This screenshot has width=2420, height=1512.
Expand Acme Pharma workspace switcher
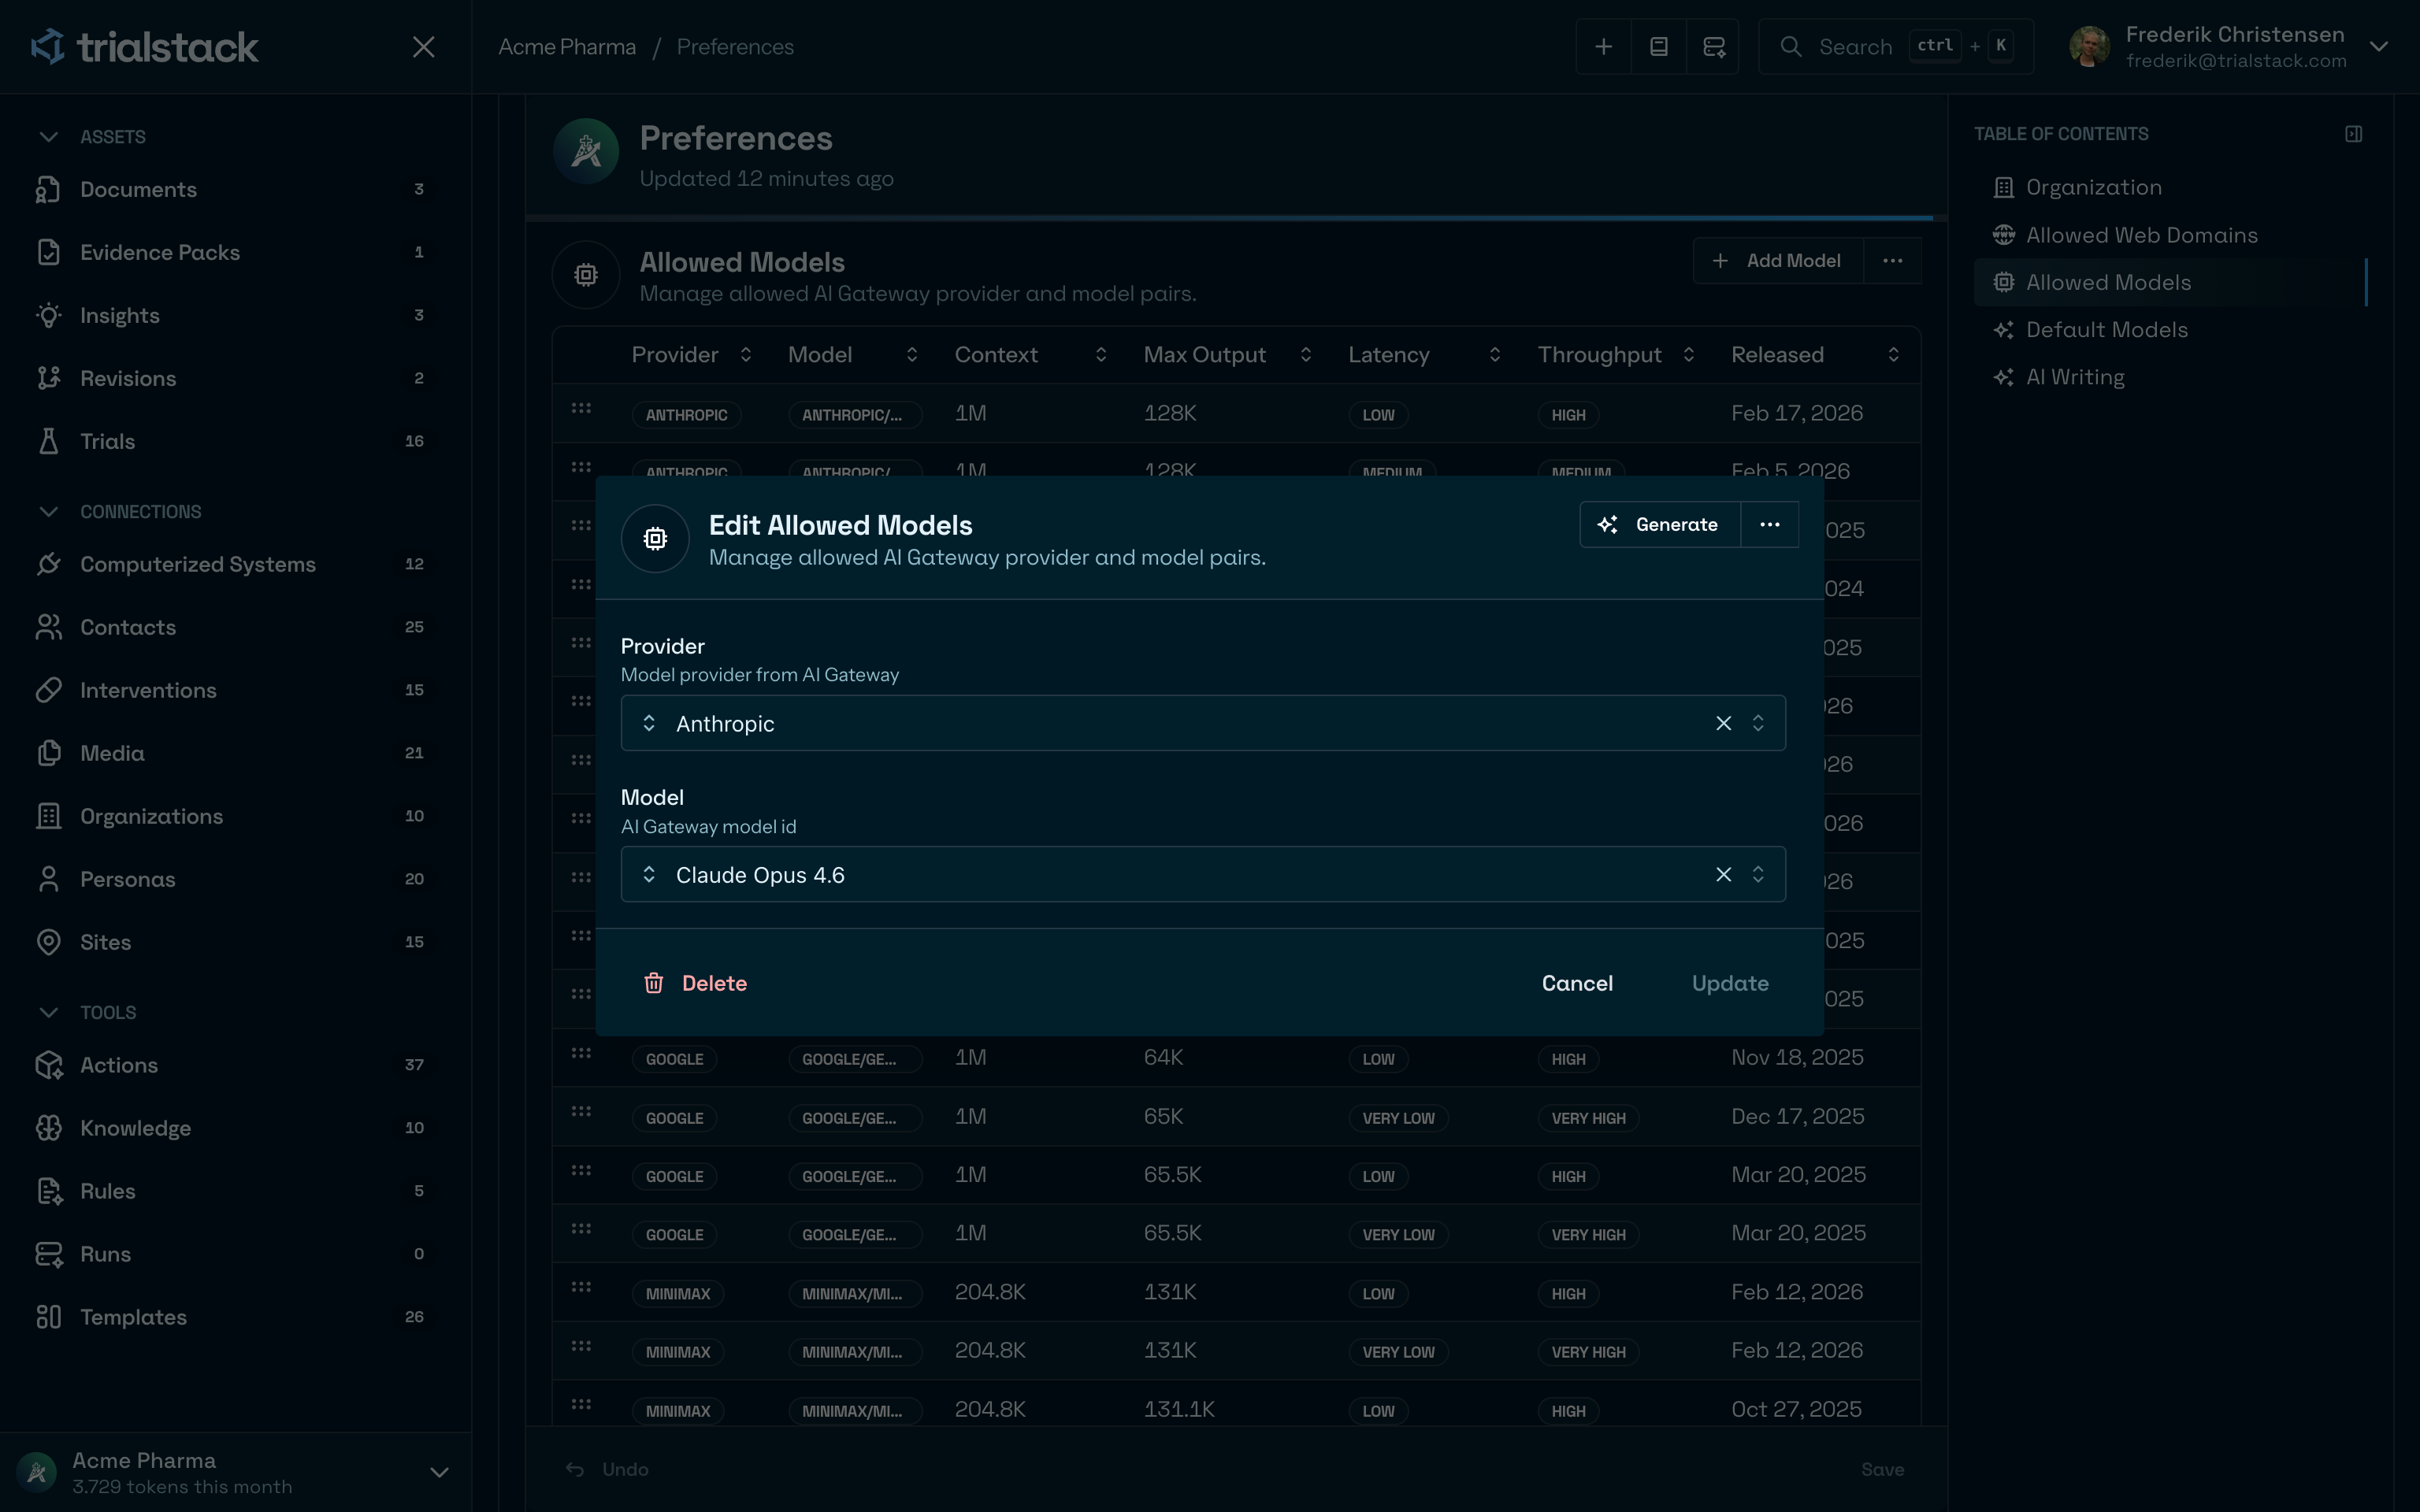coord(438,1472)
